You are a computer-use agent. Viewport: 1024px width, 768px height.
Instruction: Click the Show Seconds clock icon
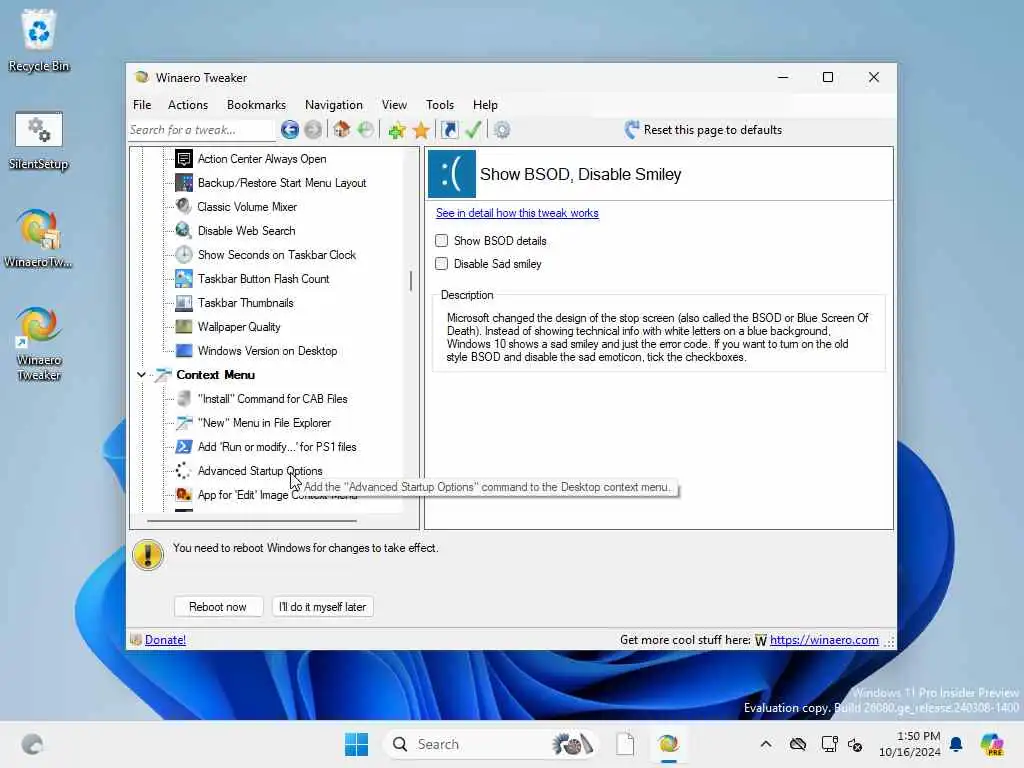184,255
